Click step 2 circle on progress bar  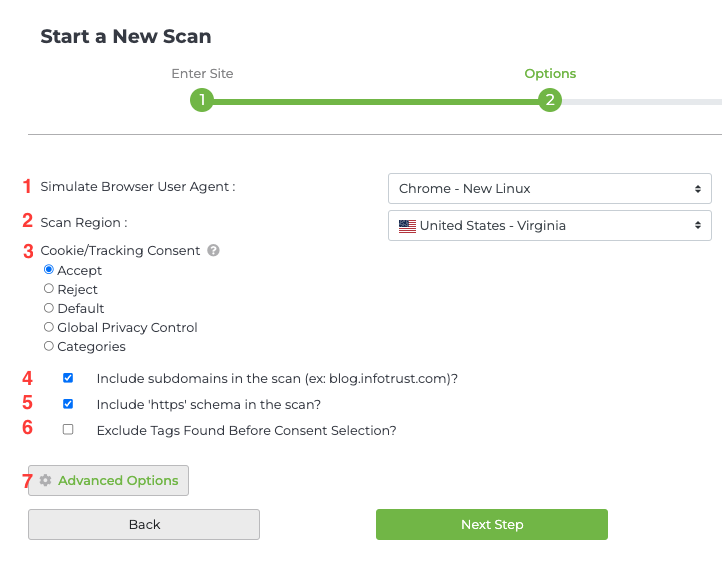[x=549, y=100]
